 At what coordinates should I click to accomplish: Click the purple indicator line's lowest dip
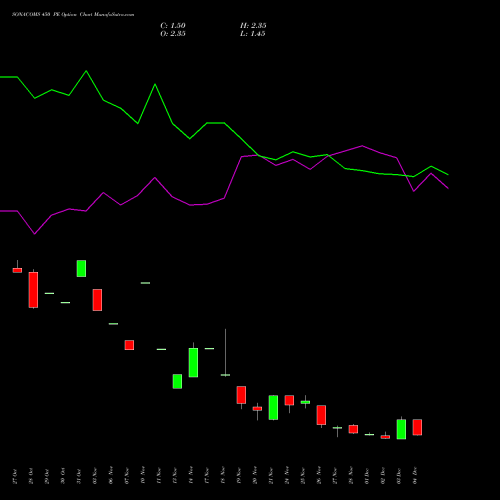(x=35, y=234)
